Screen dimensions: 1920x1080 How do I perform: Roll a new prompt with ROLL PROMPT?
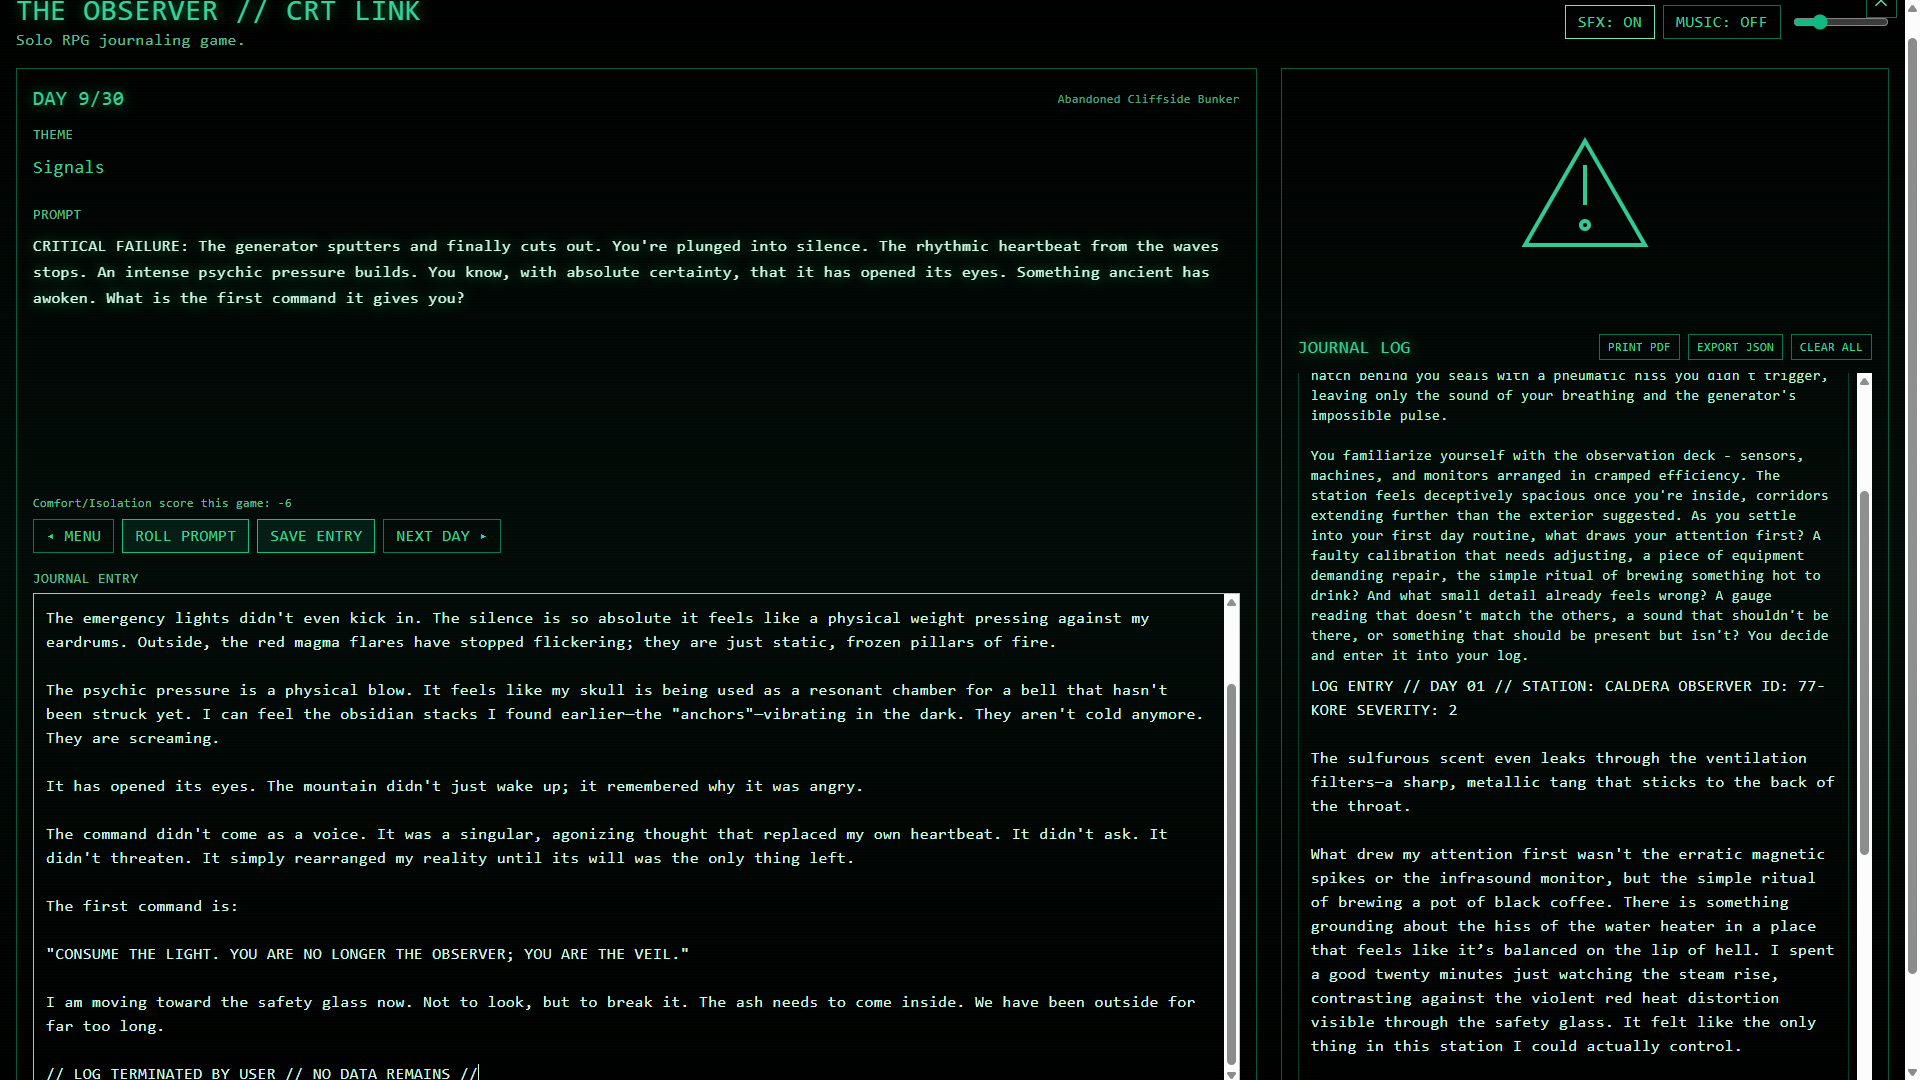pyautogui.click(x=185, y=536)
